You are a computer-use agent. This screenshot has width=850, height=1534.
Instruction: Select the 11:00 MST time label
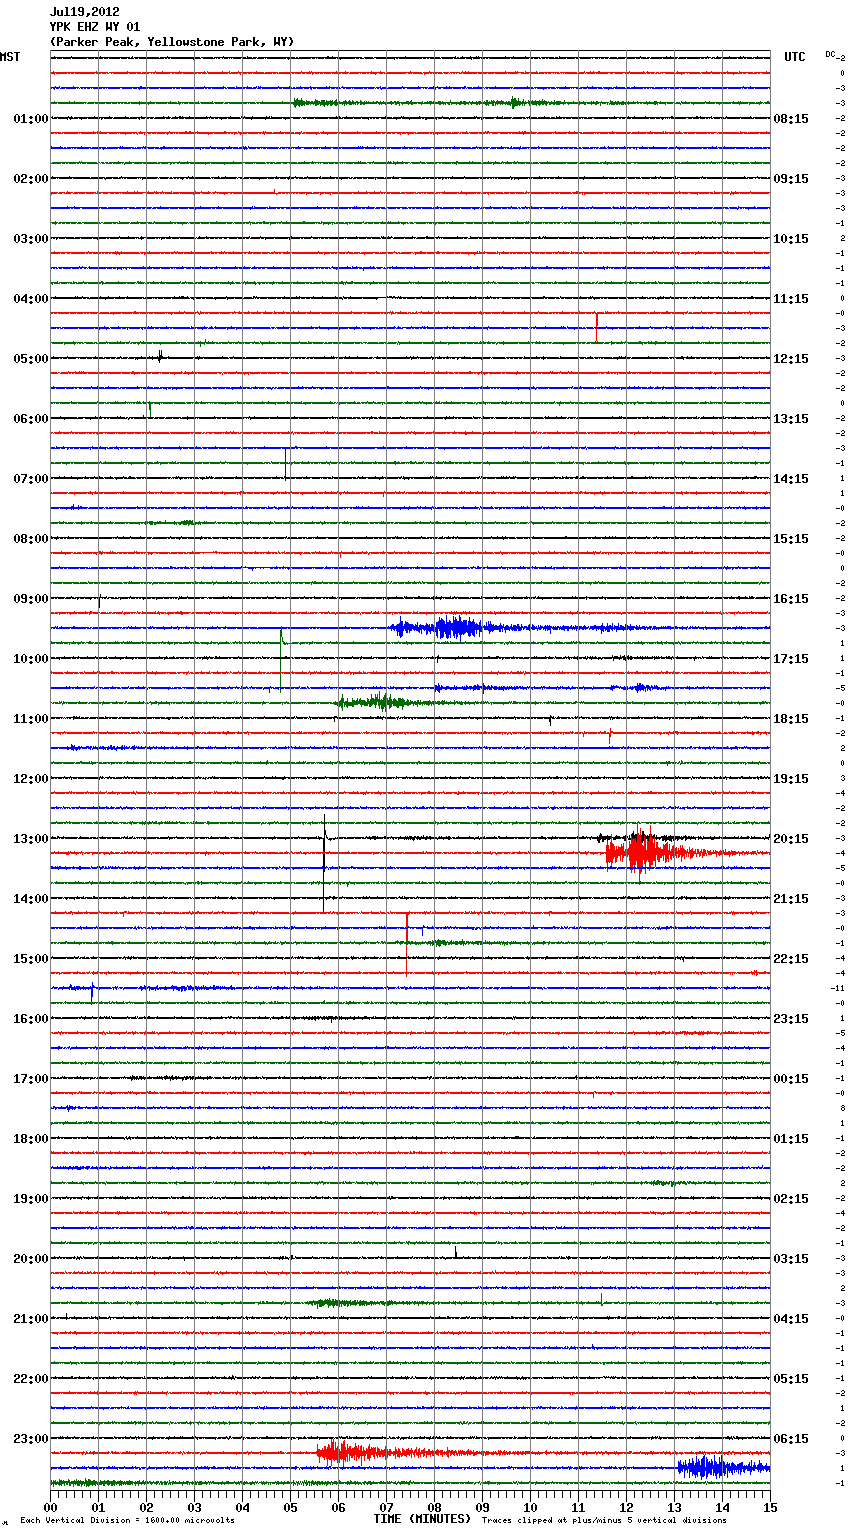coord(30,719)
